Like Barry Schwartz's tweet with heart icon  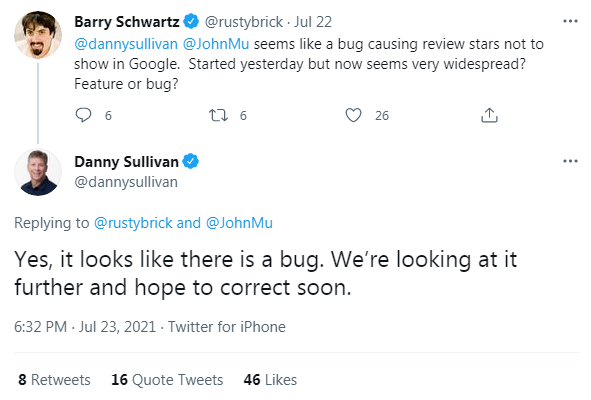pos(353,115)
